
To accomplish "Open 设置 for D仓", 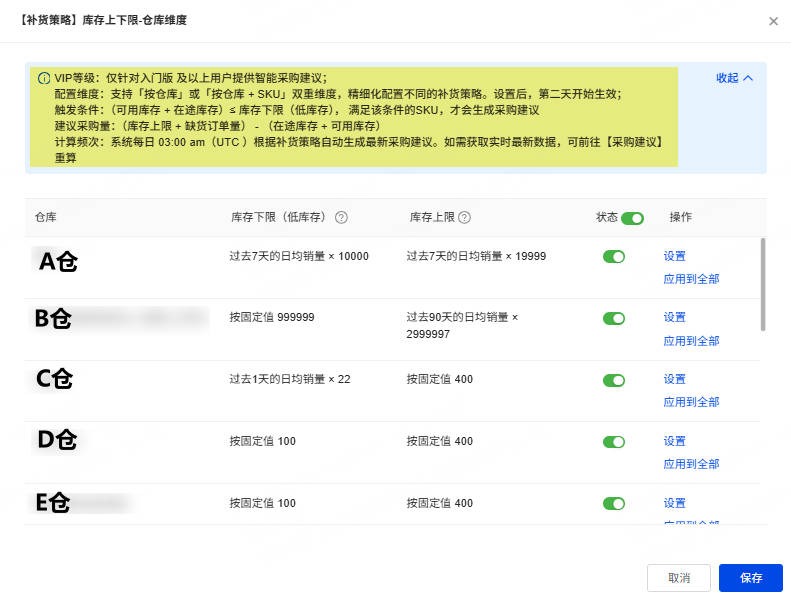I will tap(674, 441).
